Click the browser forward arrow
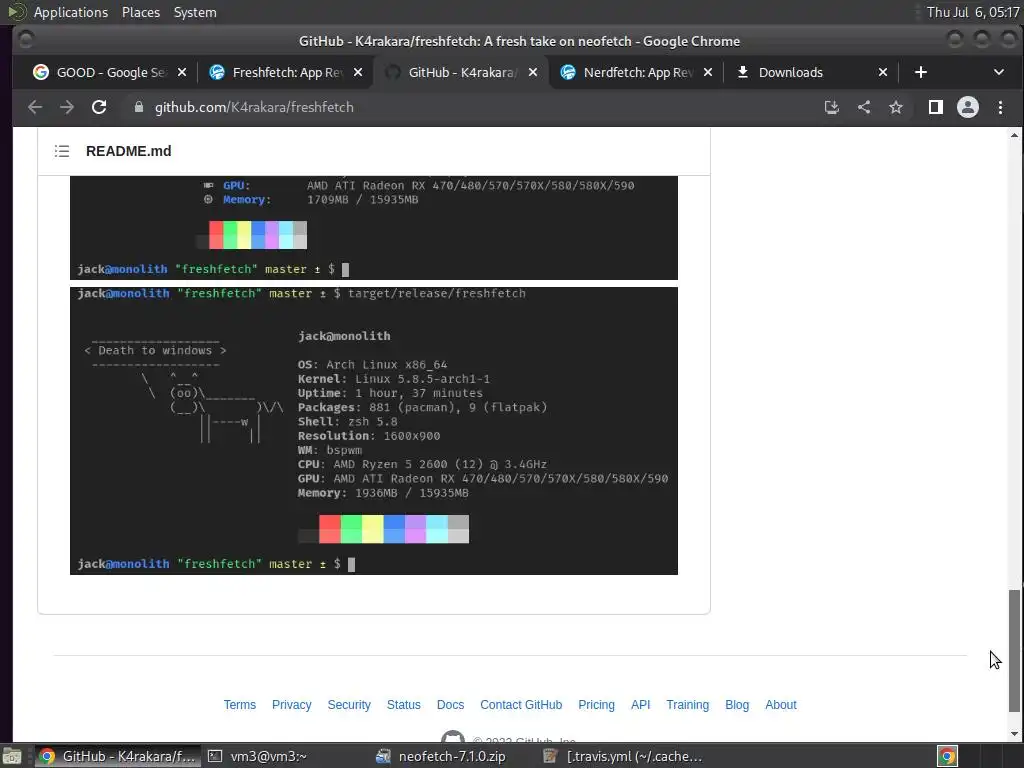The image size is (1024, 768). [x=67, y=107]
